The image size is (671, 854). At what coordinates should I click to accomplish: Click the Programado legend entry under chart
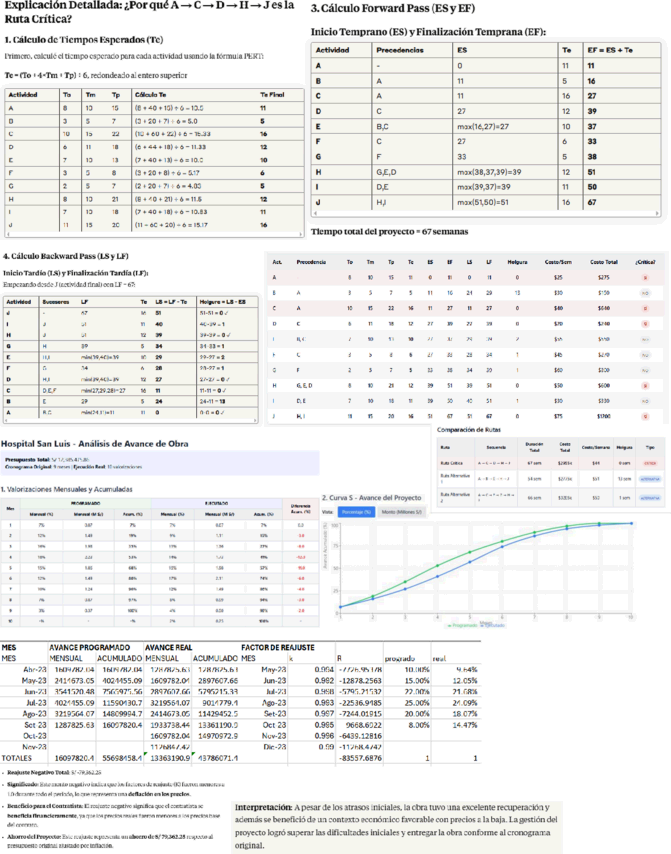(462, 625)
